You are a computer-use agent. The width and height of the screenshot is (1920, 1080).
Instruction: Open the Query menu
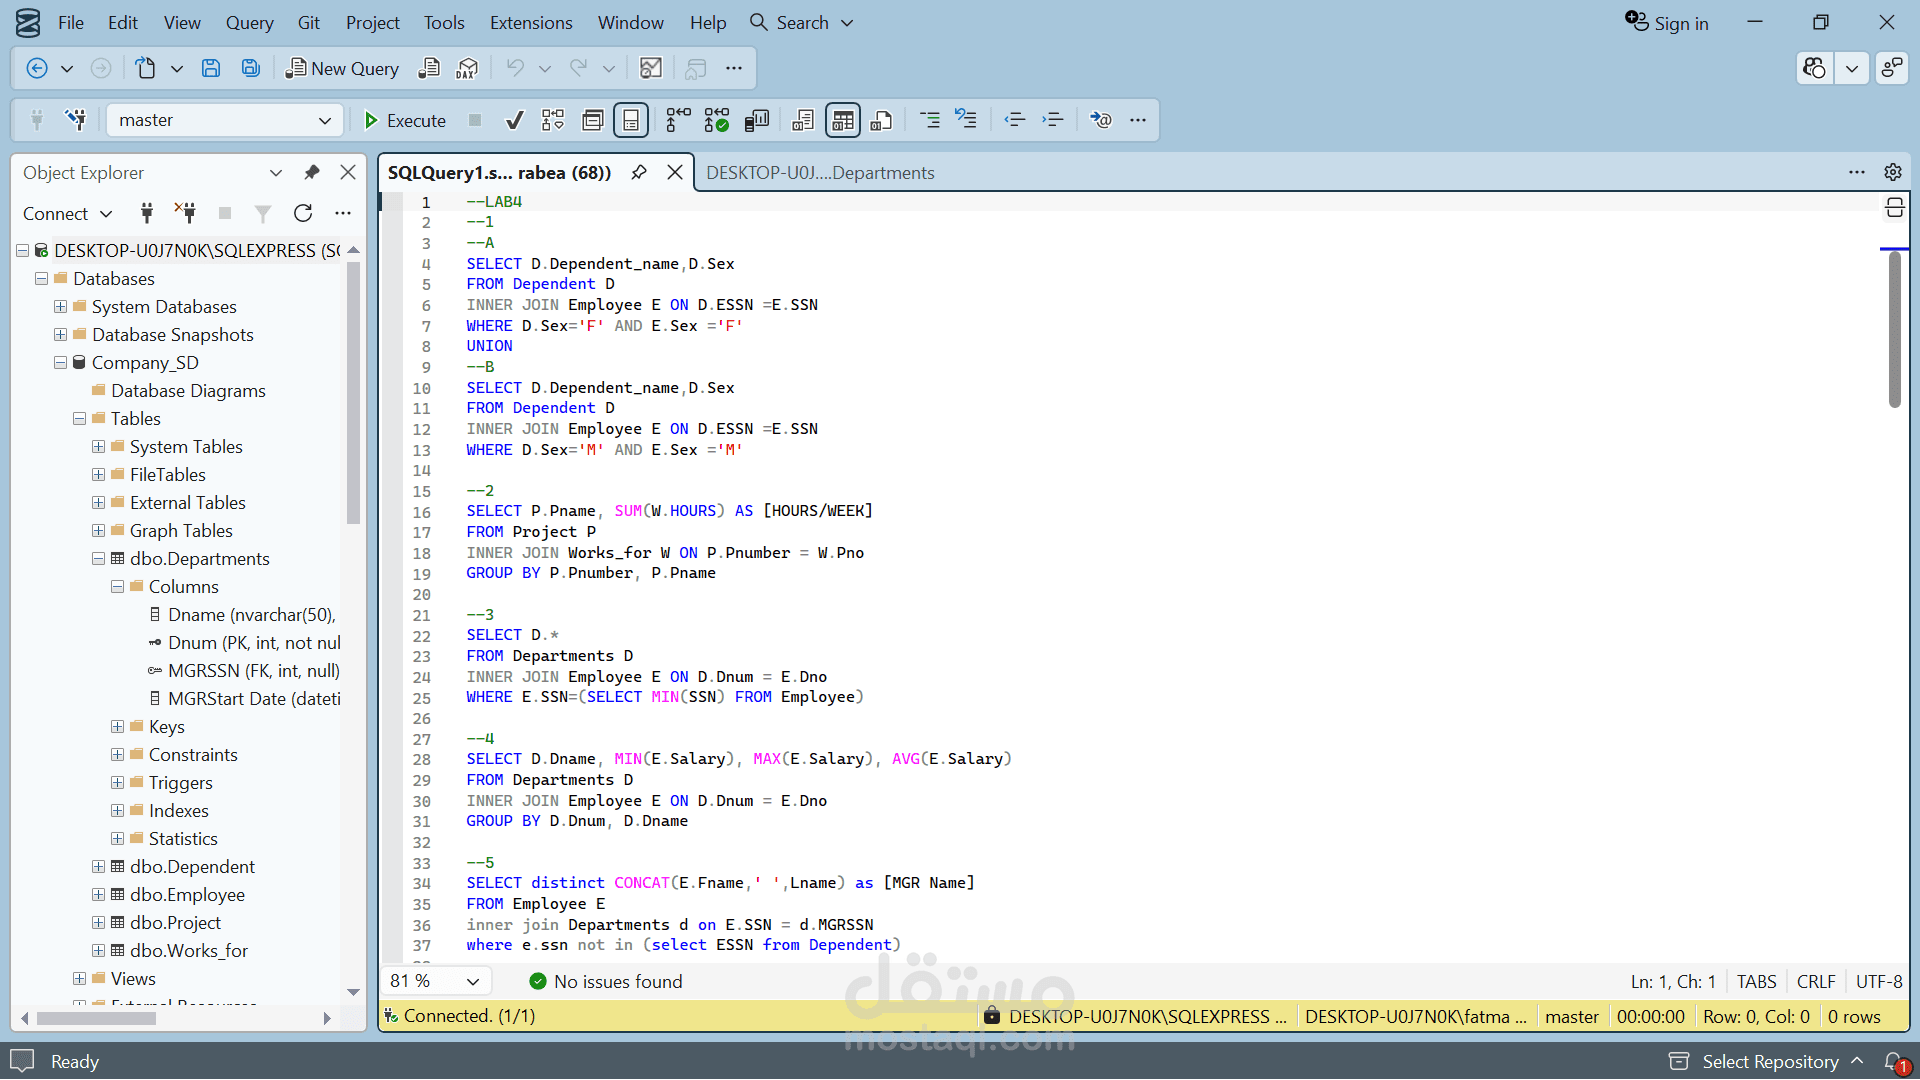click(249, 22)
